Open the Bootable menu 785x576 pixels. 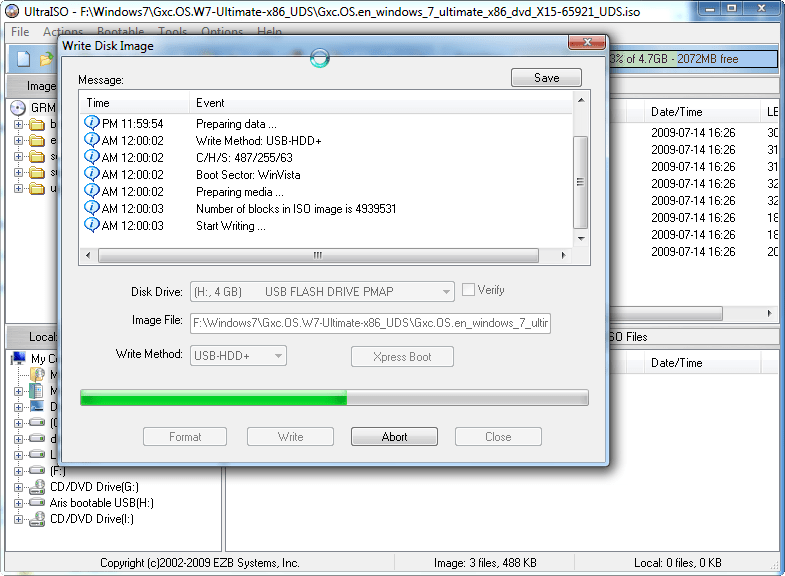(x=121, y=32)
